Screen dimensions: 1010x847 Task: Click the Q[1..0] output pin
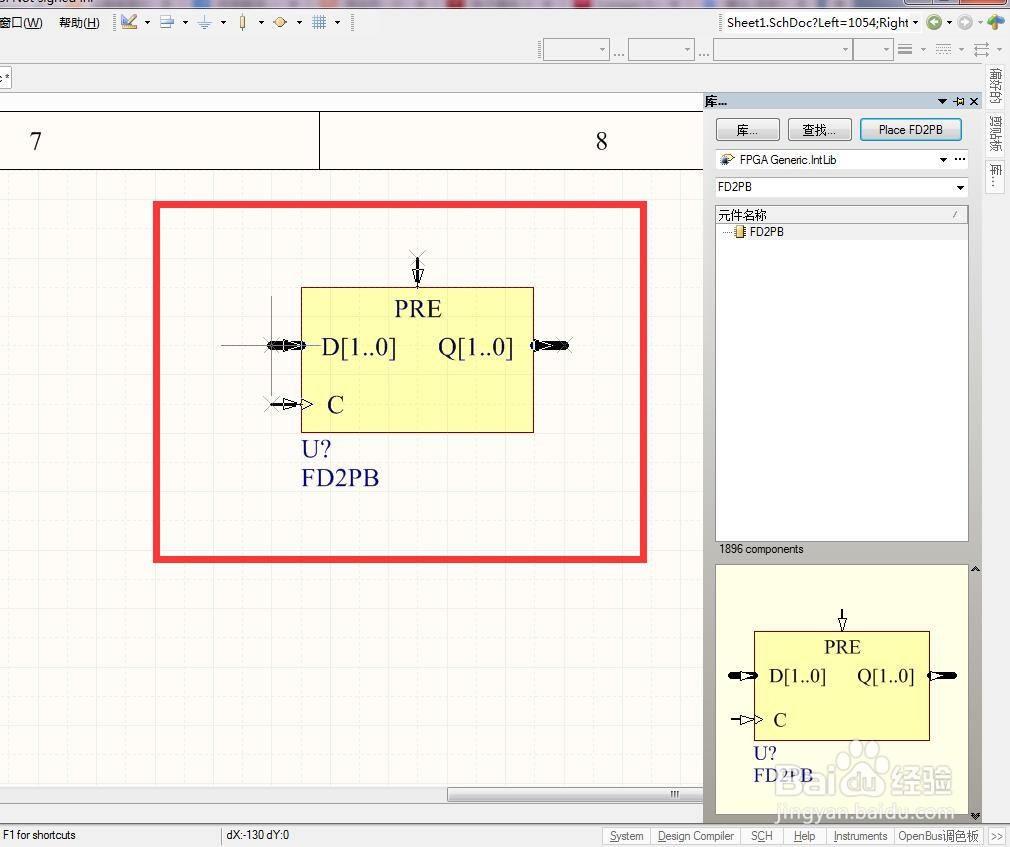pos(550,346)
